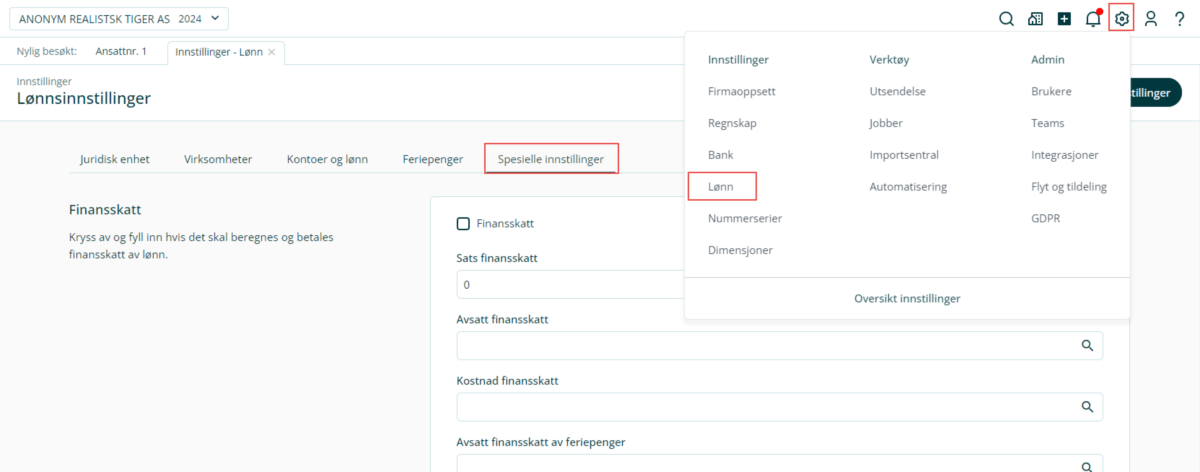This screenshot has width=1200, height=472.
Task: Click the plus icon to create new
Action: point(1064,19)
